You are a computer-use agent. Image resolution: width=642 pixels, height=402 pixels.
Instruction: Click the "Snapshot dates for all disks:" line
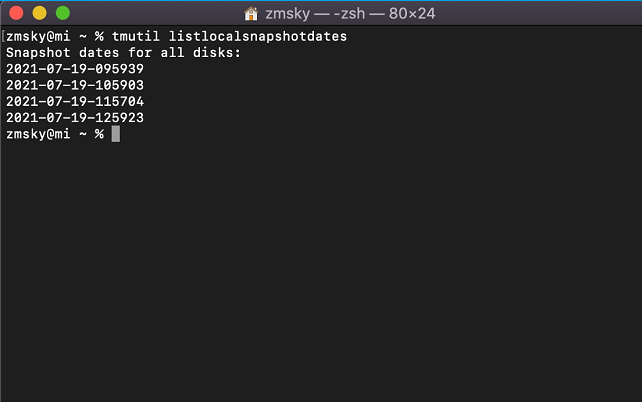pos(123,52)
